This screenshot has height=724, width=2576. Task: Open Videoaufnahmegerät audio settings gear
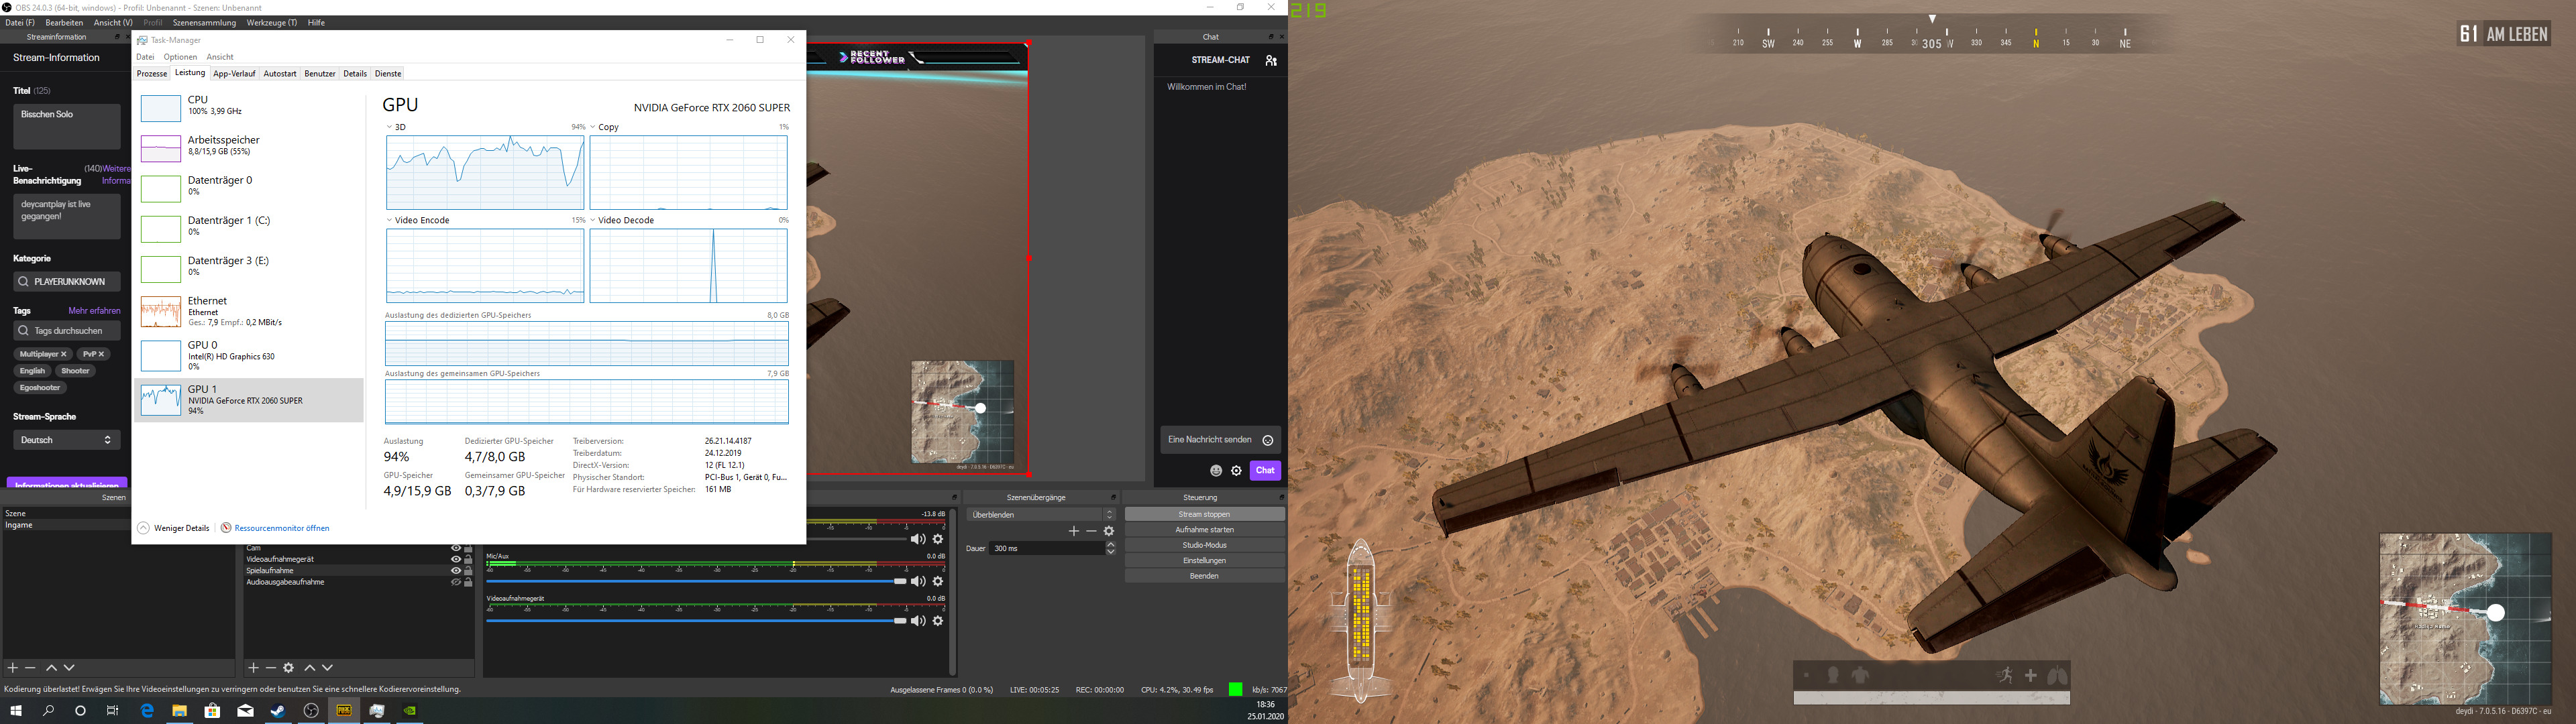point(938,621)
